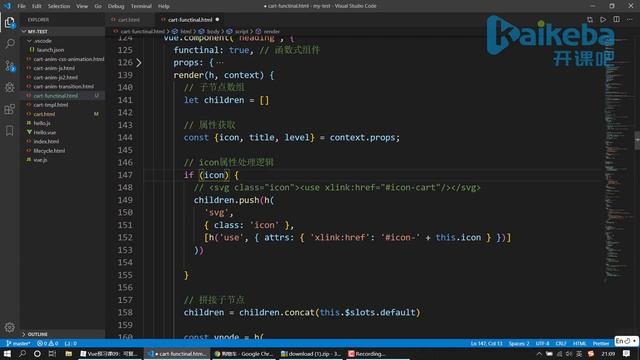
Task: Open launch.json in explorer
Action: click(x=63, y=50)
